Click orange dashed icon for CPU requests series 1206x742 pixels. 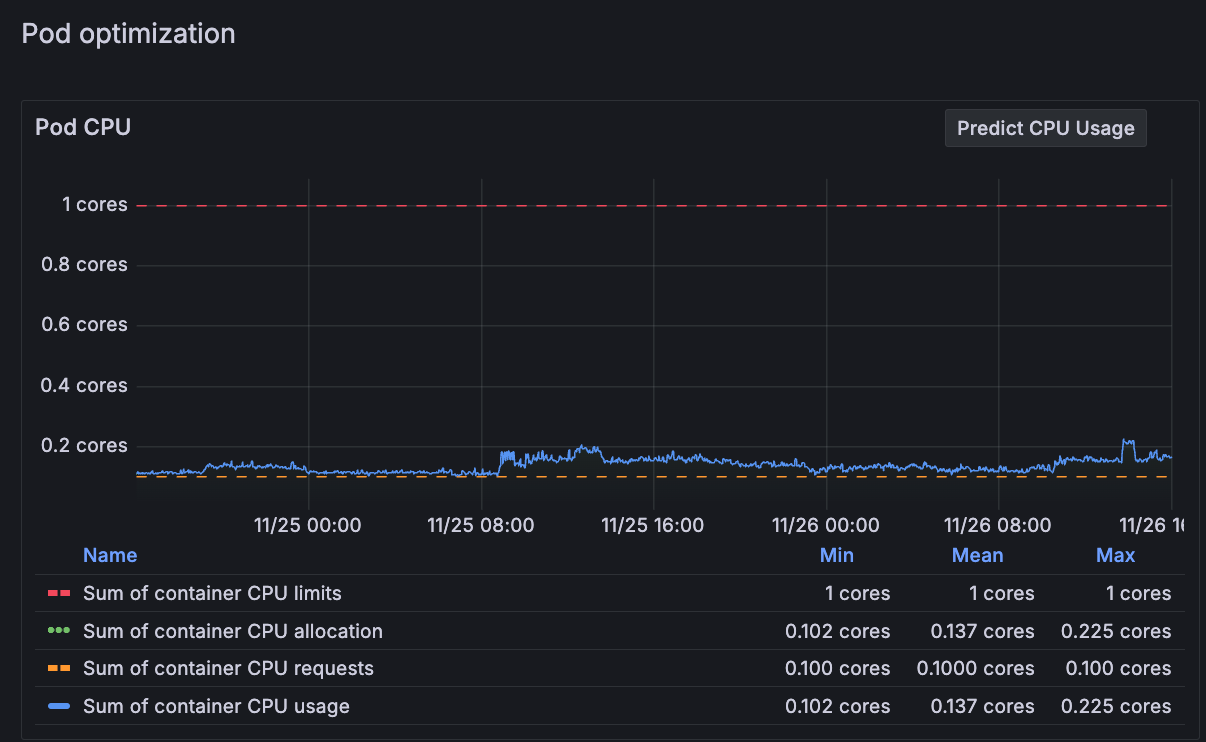pos(59,668)
